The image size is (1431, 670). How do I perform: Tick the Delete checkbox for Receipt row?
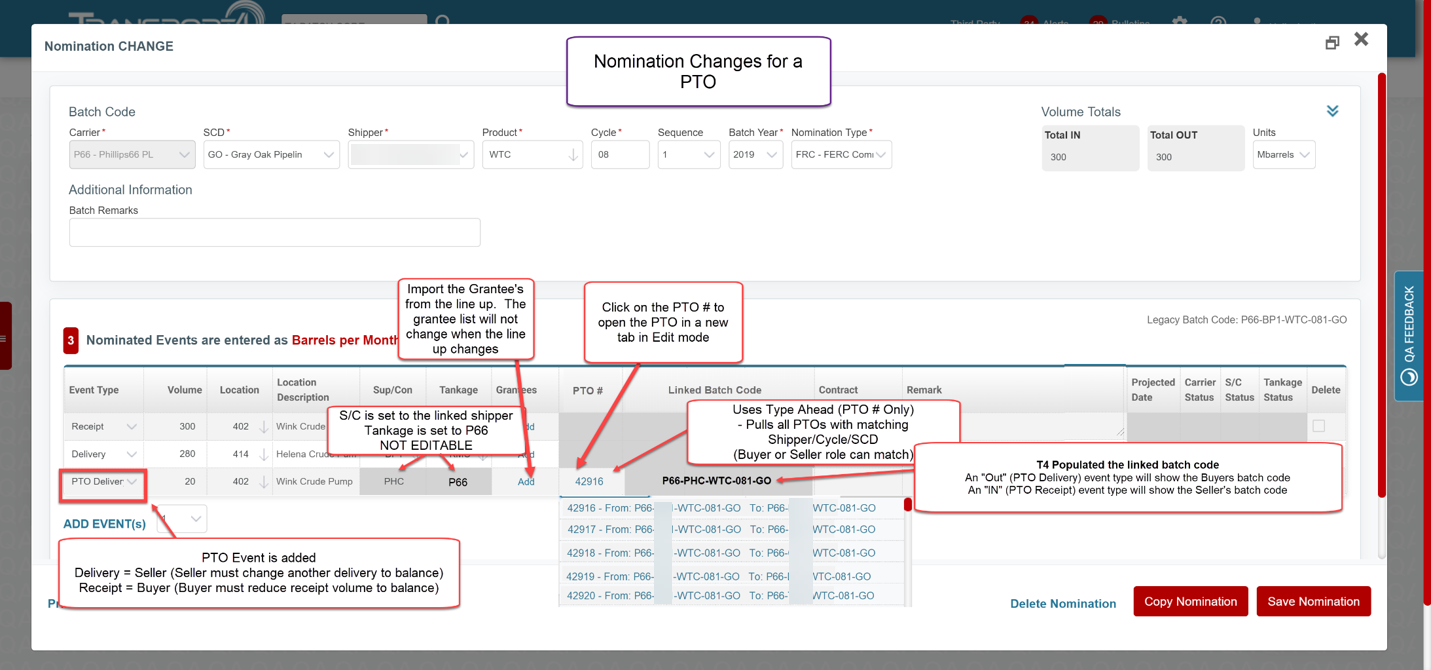pos(1319,426)
